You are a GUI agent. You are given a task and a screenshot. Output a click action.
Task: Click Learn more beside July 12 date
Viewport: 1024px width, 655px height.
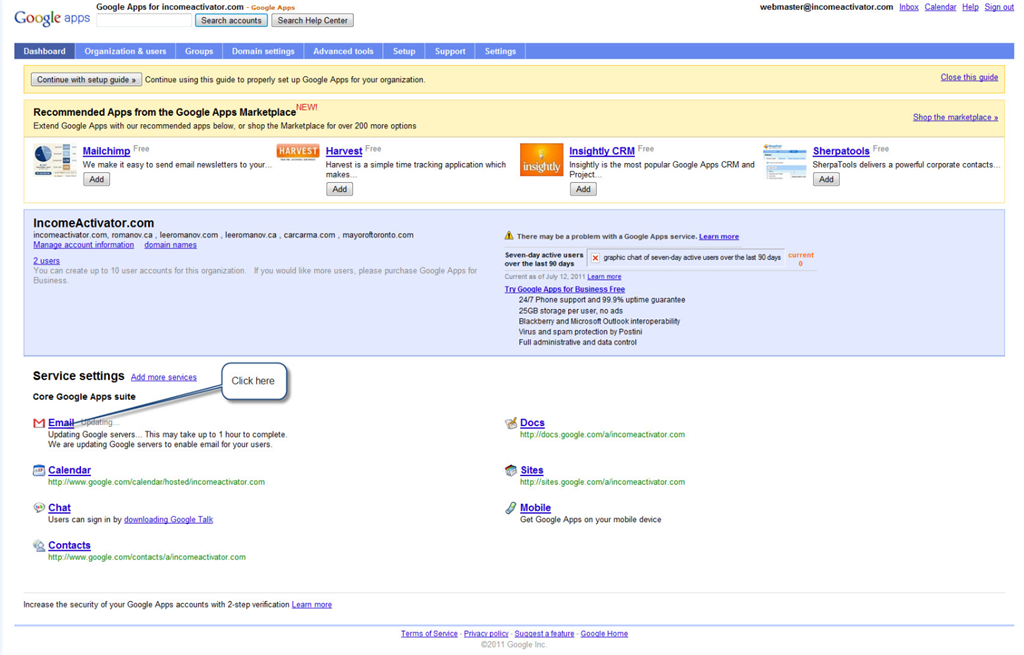click(x=604, y=277)
